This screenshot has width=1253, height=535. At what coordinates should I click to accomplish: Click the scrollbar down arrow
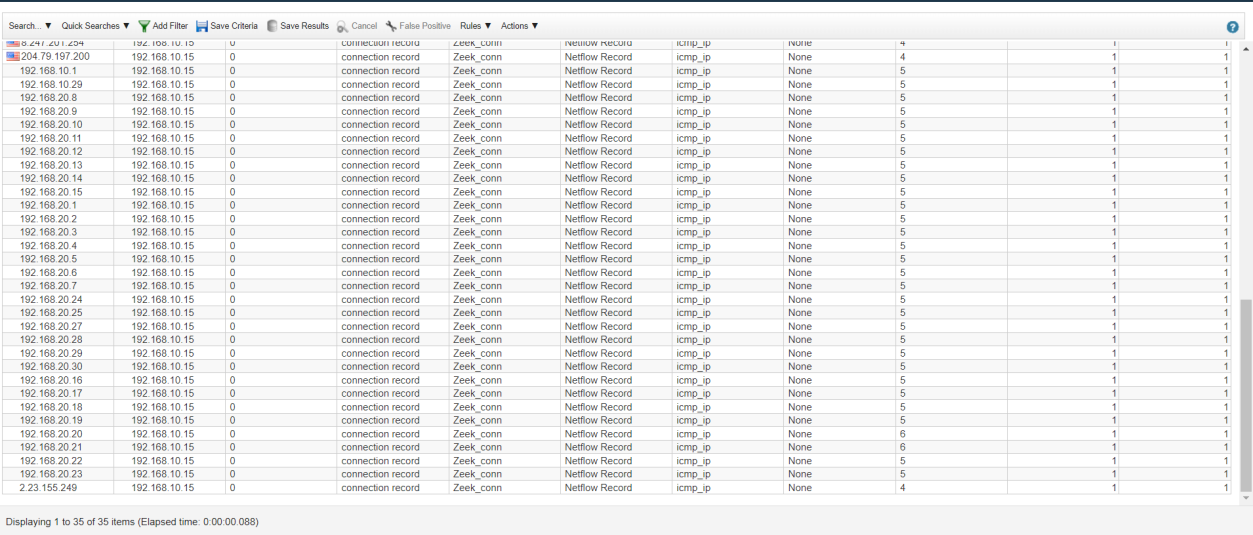tap(1245, 497)
